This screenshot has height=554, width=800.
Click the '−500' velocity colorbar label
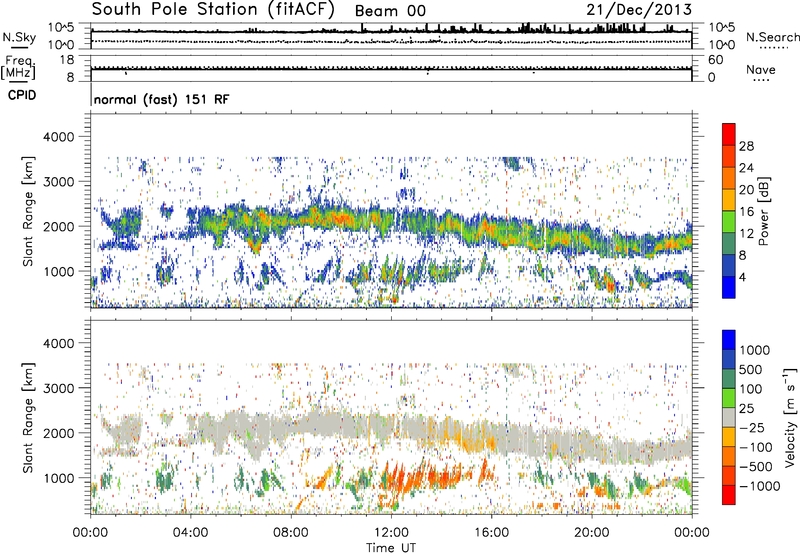756,467
